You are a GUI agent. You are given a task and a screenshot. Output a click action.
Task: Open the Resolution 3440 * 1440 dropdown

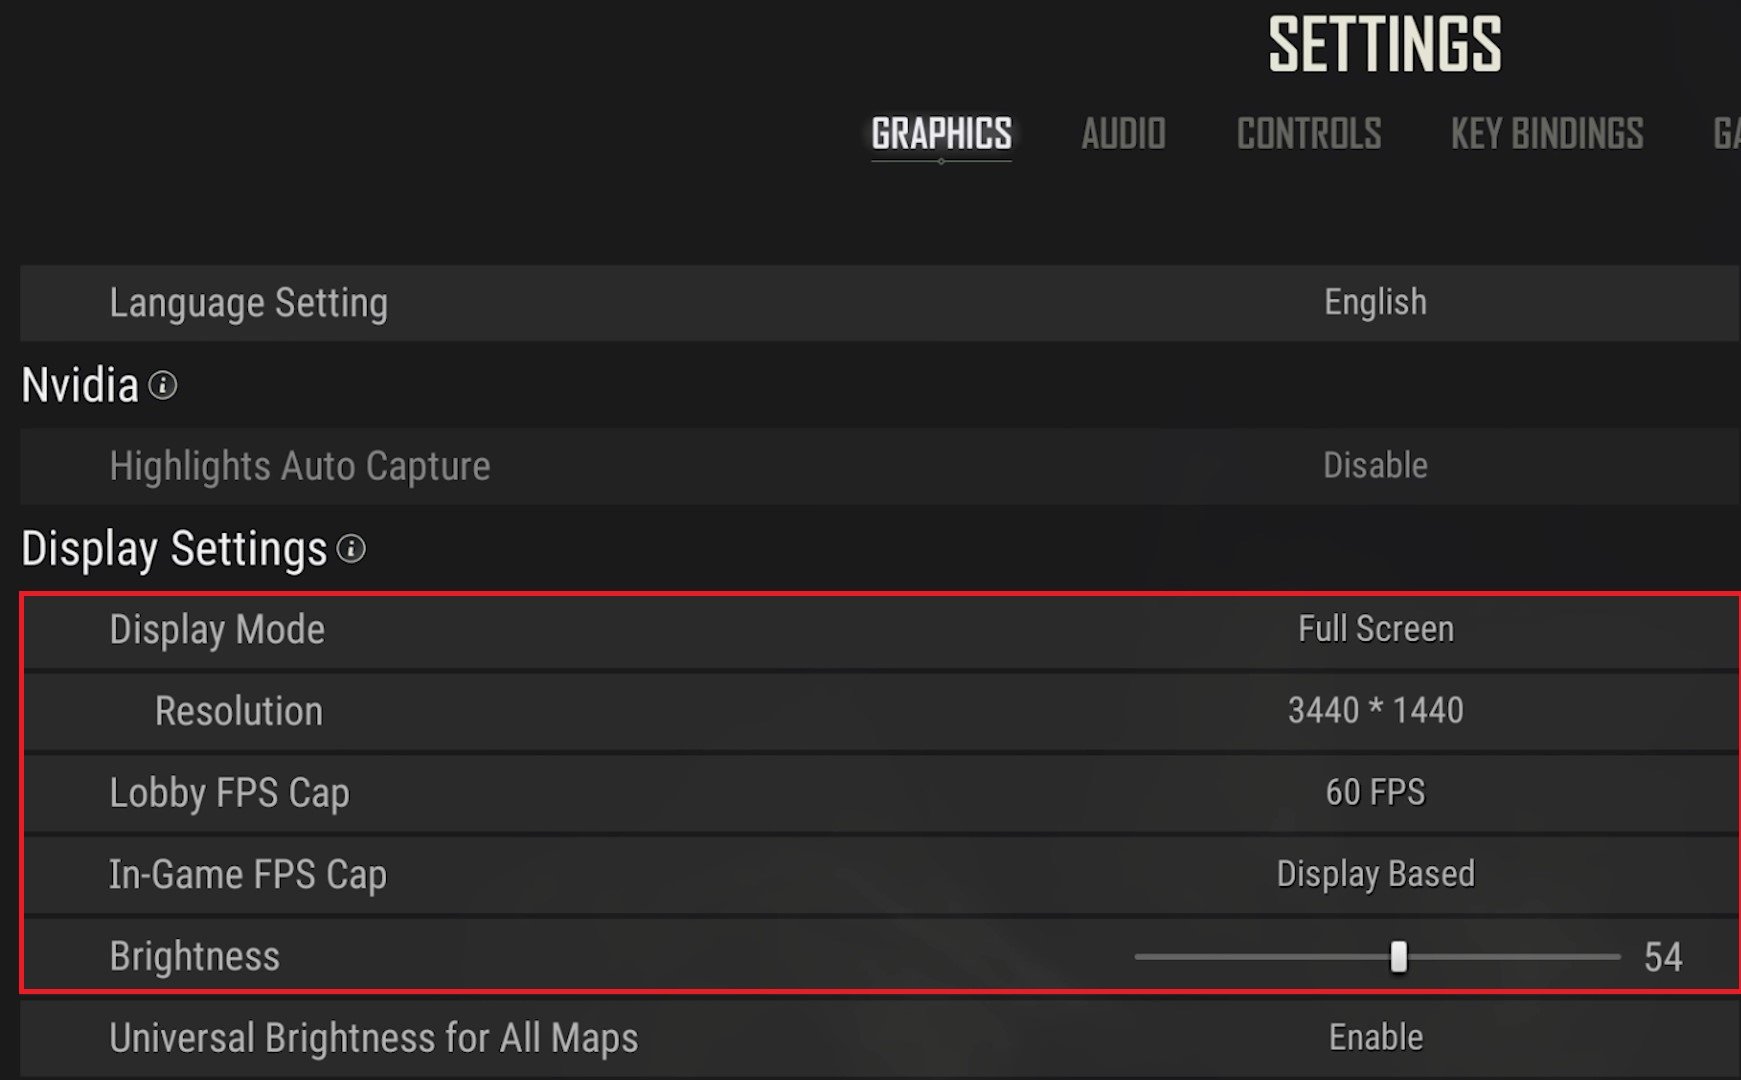[1375, 711]
